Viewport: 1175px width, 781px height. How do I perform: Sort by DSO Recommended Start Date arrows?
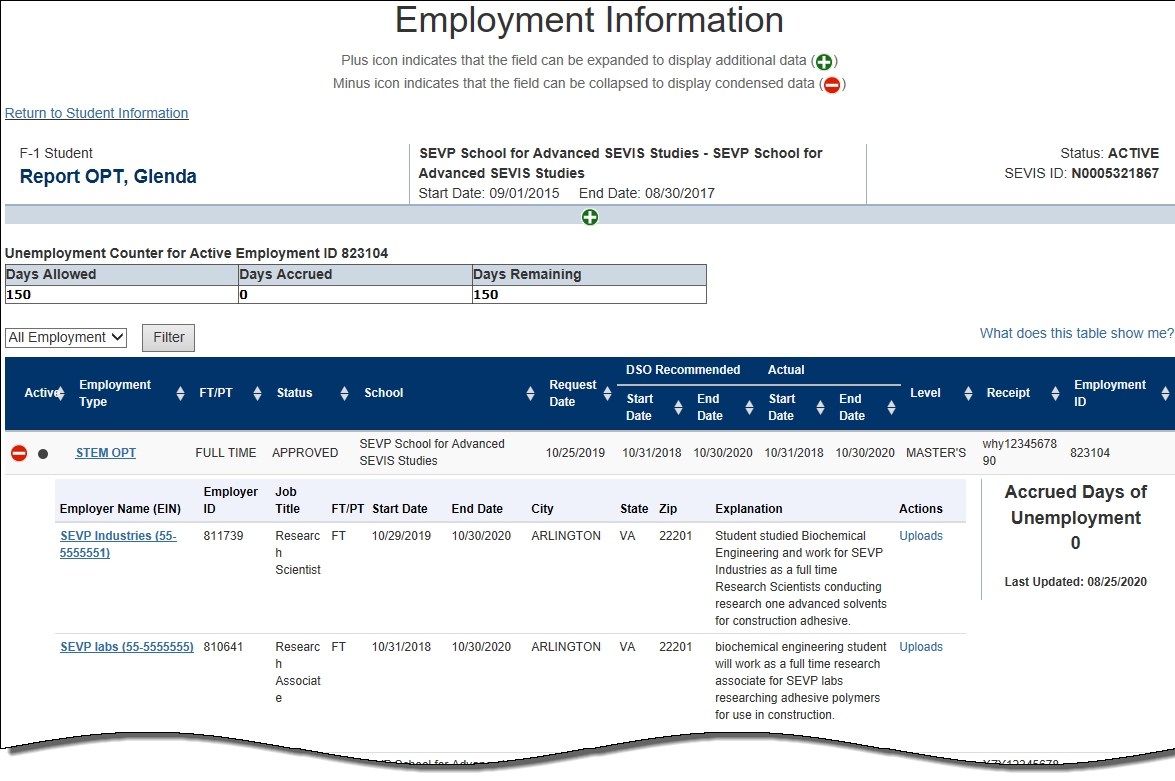click(x=678, y=407)
